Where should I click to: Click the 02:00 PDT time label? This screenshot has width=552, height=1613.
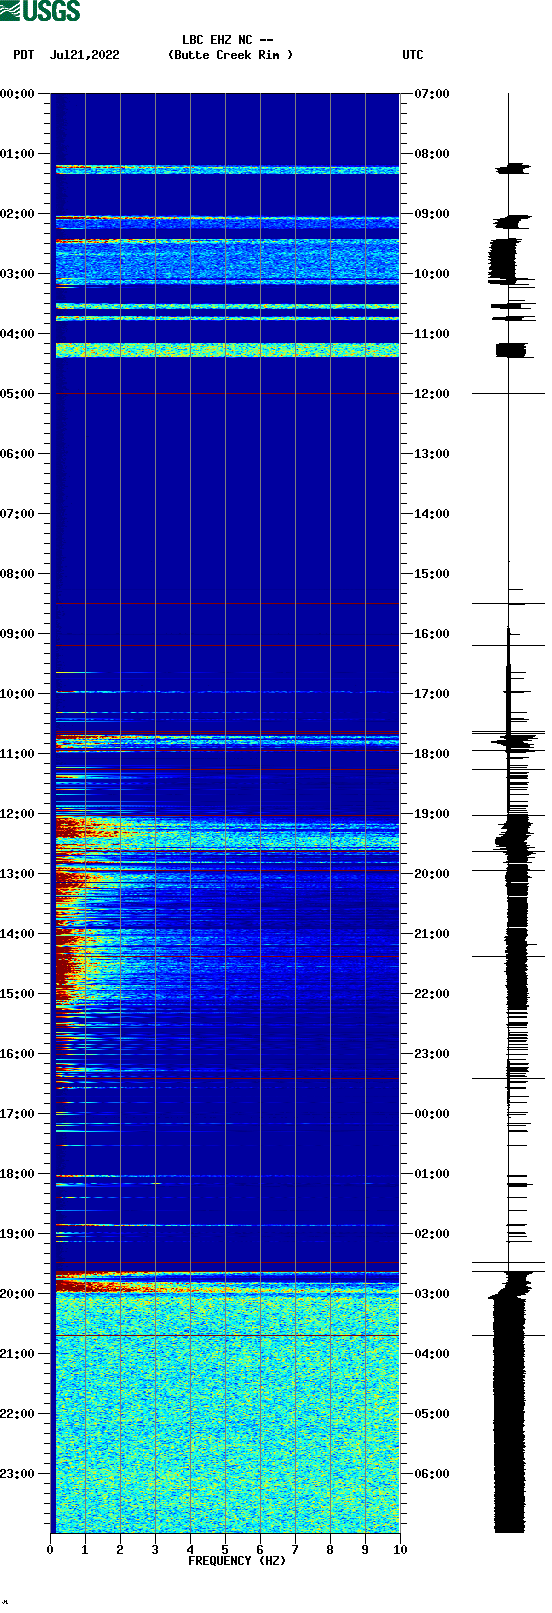pyautogui.click(x=18, y=214)
